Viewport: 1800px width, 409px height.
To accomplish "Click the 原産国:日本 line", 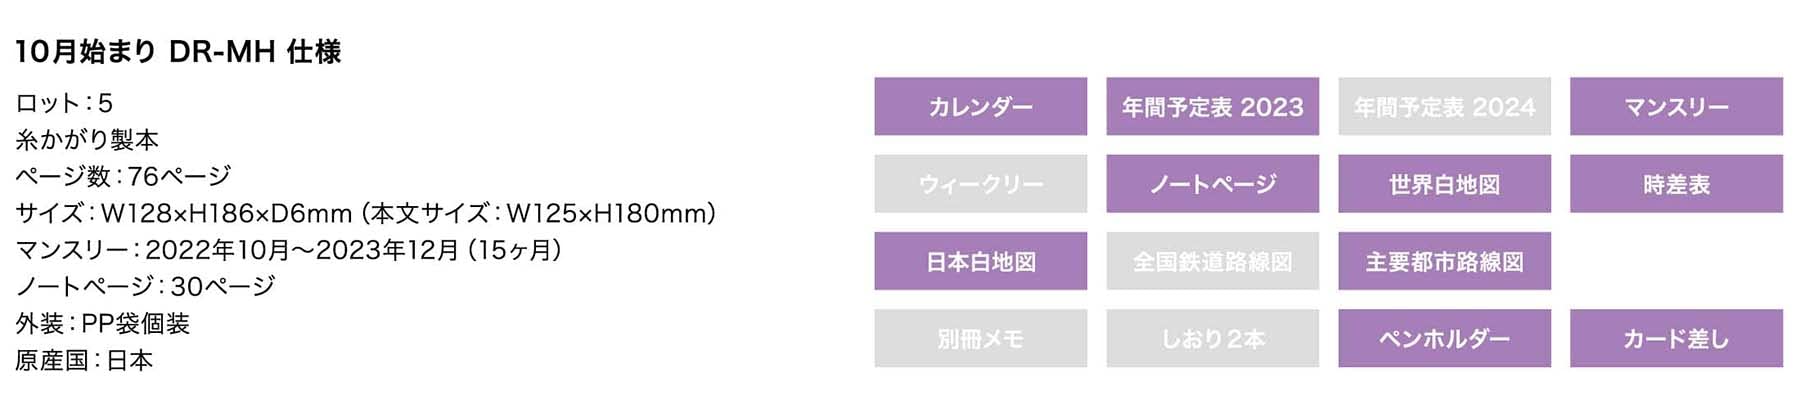I will pyautogui.click(x=84, y=360).
